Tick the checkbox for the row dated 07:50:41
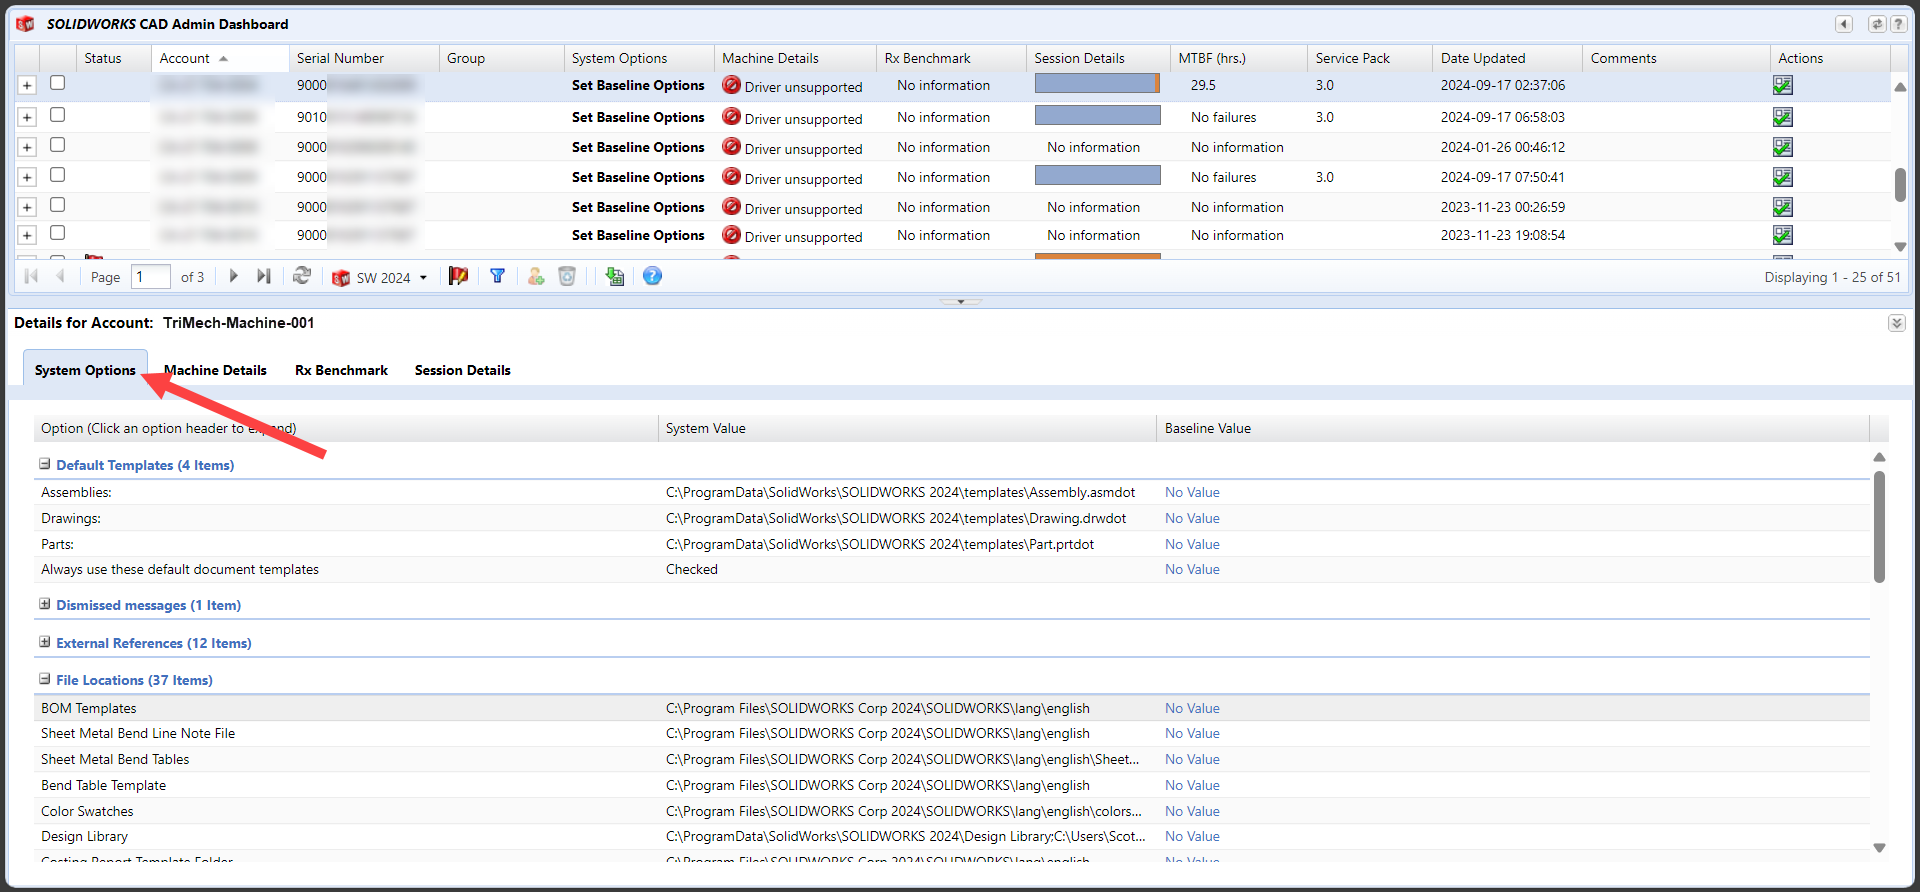Screen dimensions: 1920x892 (x=57, y=175)
